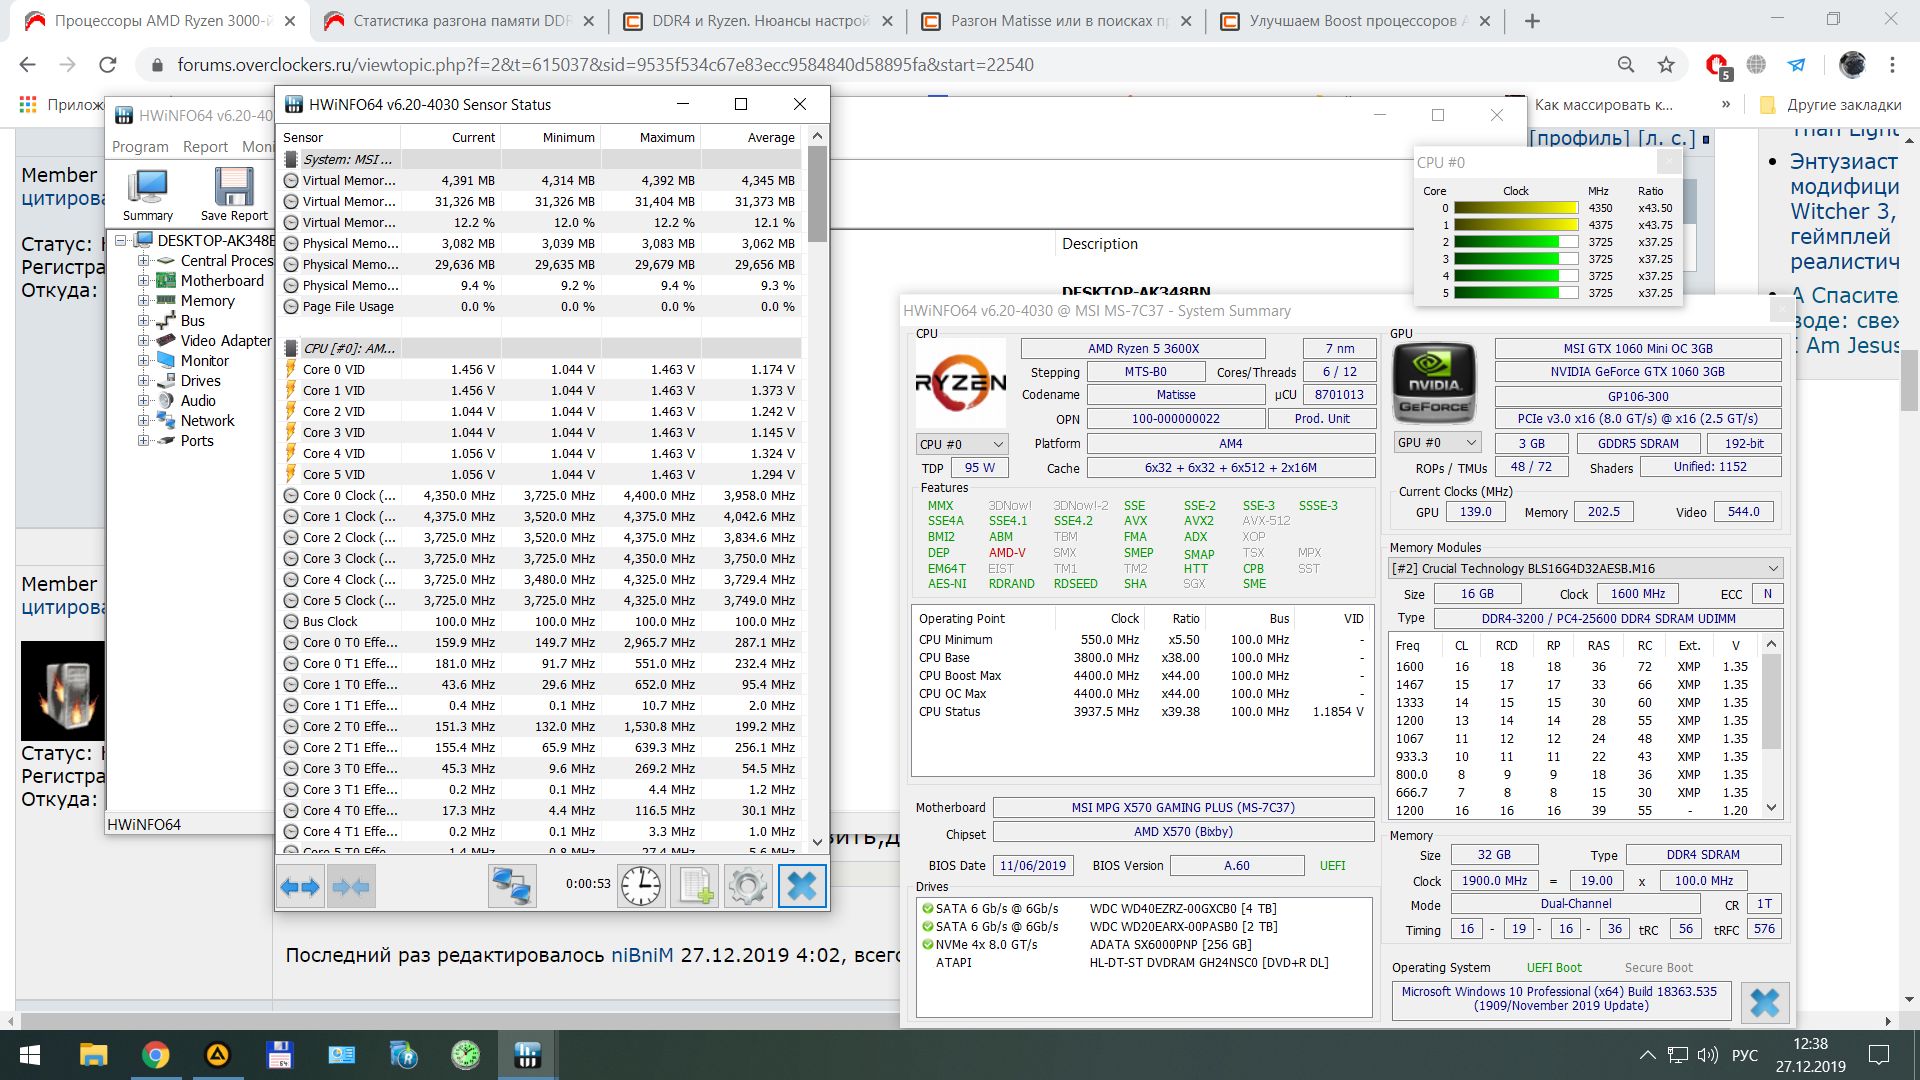Viewport: 1920px width, 1080px height.
Task: Start logging with spreadsheet plus icon
Action: (695, 886)
